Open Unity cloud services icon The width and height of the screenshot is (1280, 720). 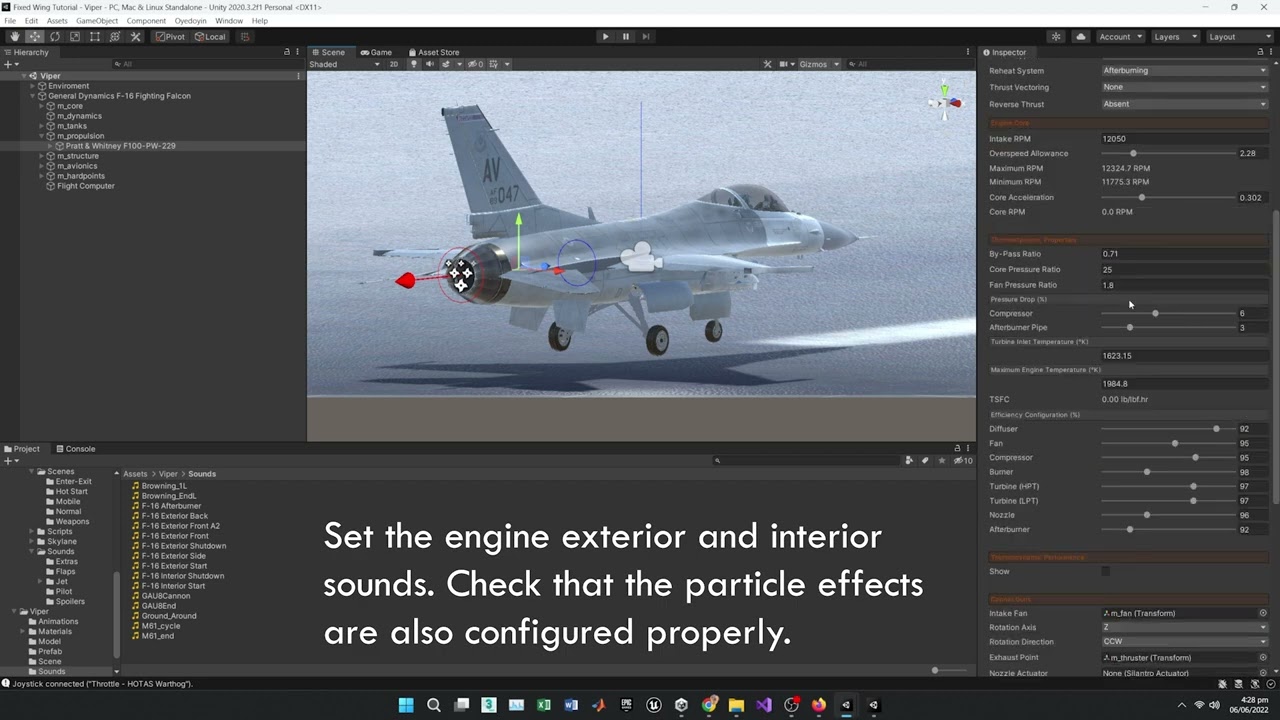click(1080, 37)
